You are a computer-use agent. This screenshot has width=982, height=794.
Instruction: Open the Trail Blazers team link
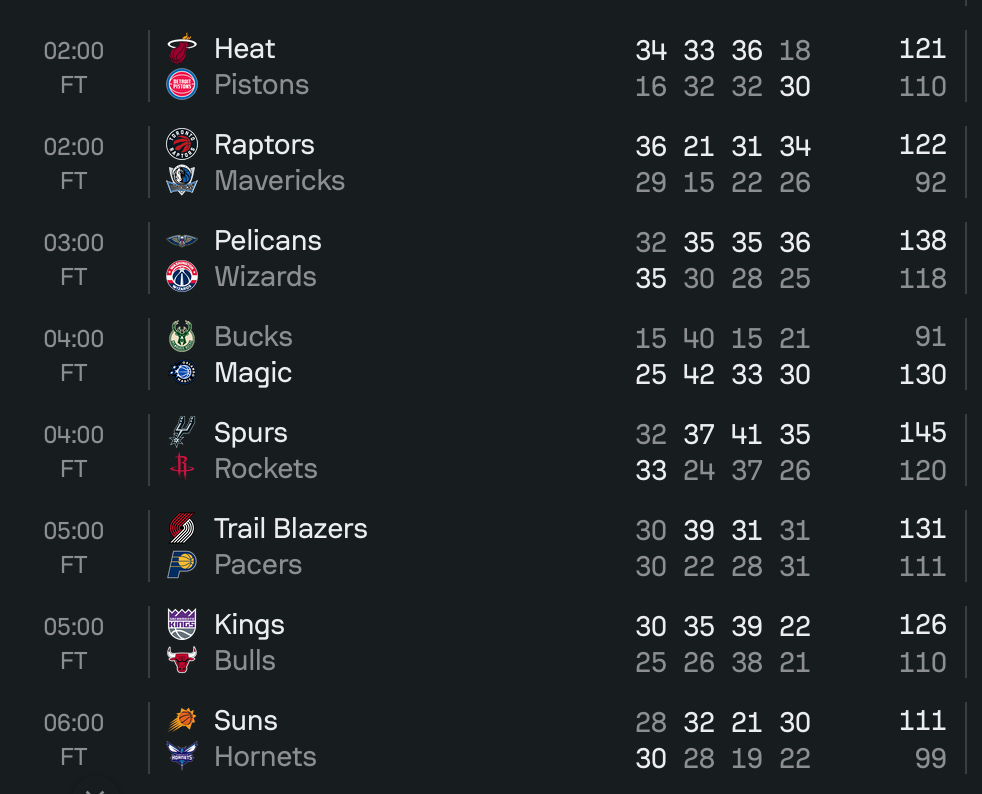click(x=290, y=529)
